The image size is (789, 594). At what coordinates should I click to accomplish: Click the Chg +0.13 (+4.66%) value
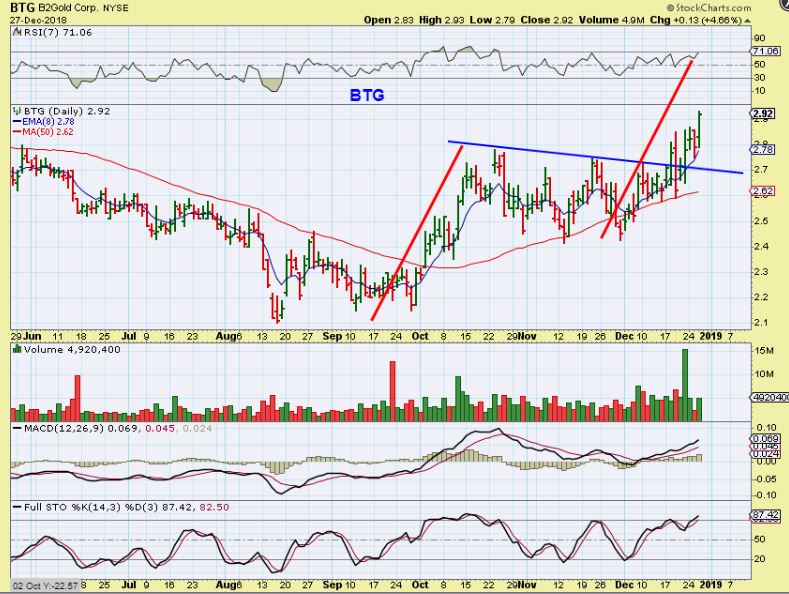pos(695,20)
